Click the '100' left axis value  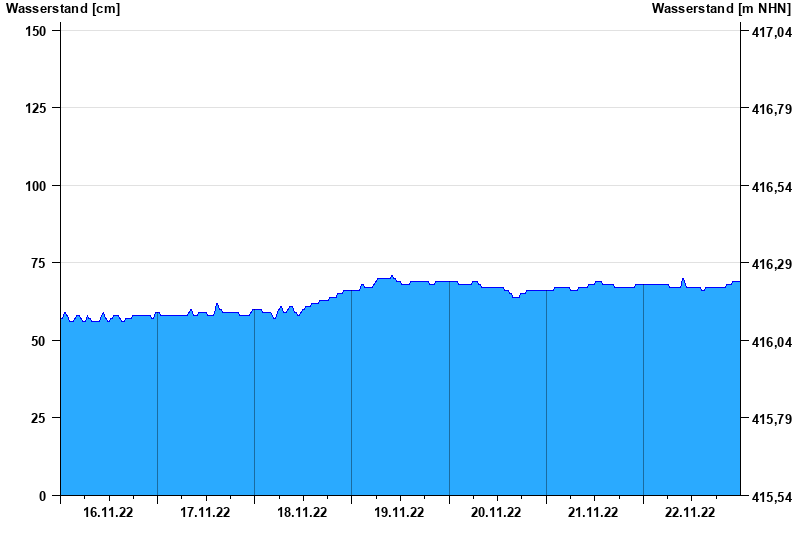point(35,186)
